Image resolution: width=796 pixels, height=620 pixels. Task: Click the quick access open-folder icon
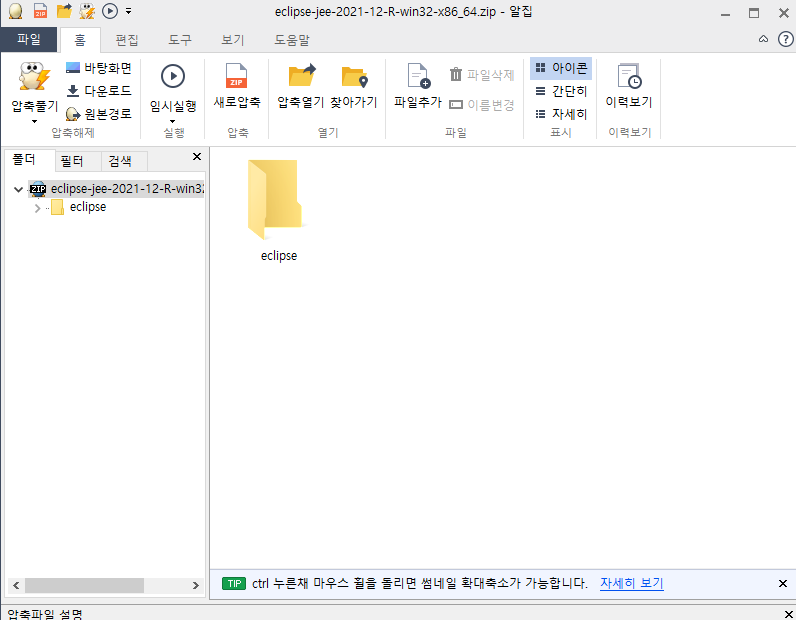pyautogui.click(x=64, y=11)
